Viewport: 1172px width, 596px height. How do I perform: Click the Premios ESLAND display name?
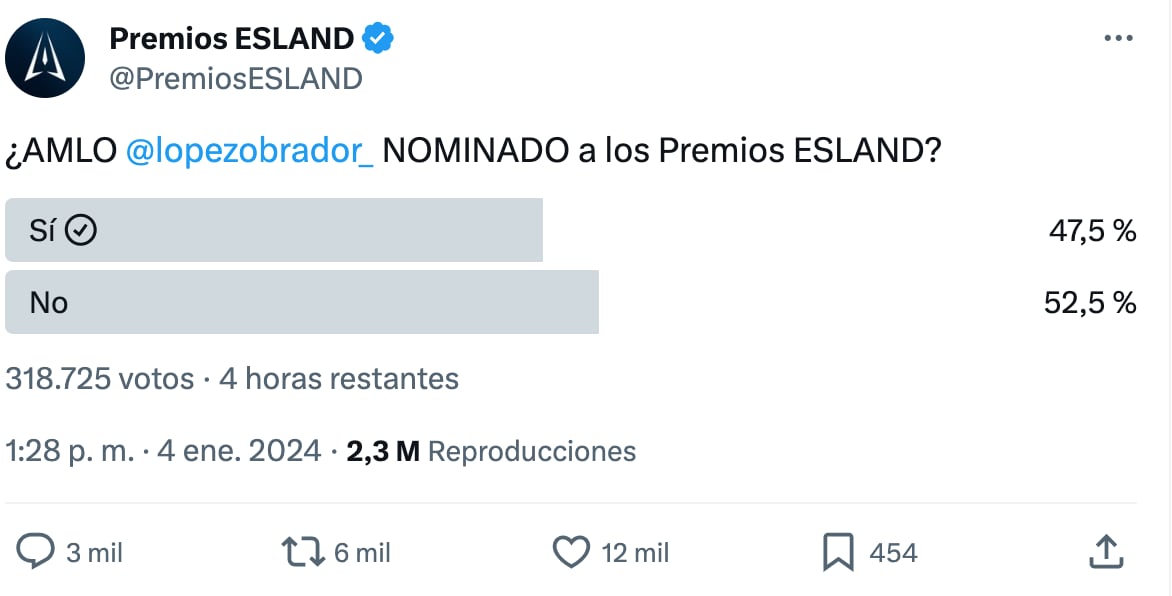pyautogui.click(x=231, y=39)
